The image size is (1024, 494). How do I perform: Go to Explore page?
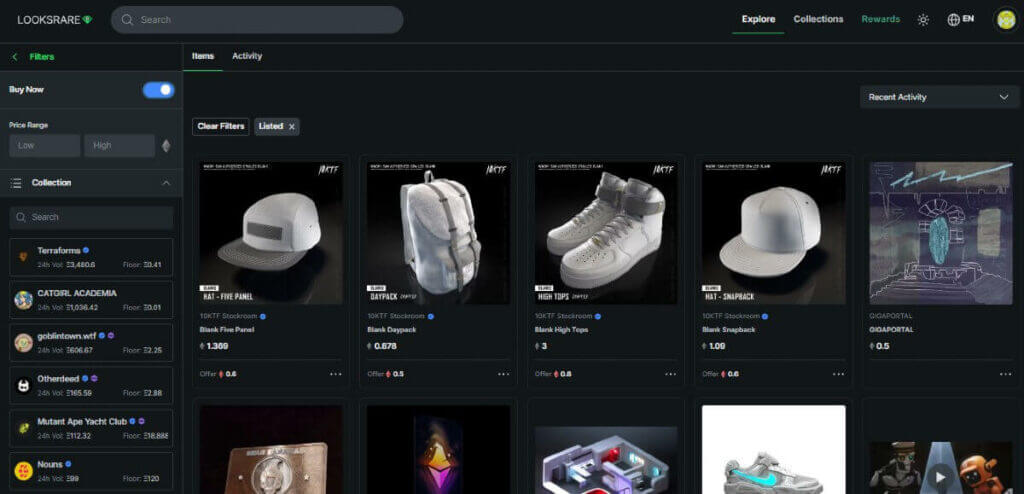758,20
